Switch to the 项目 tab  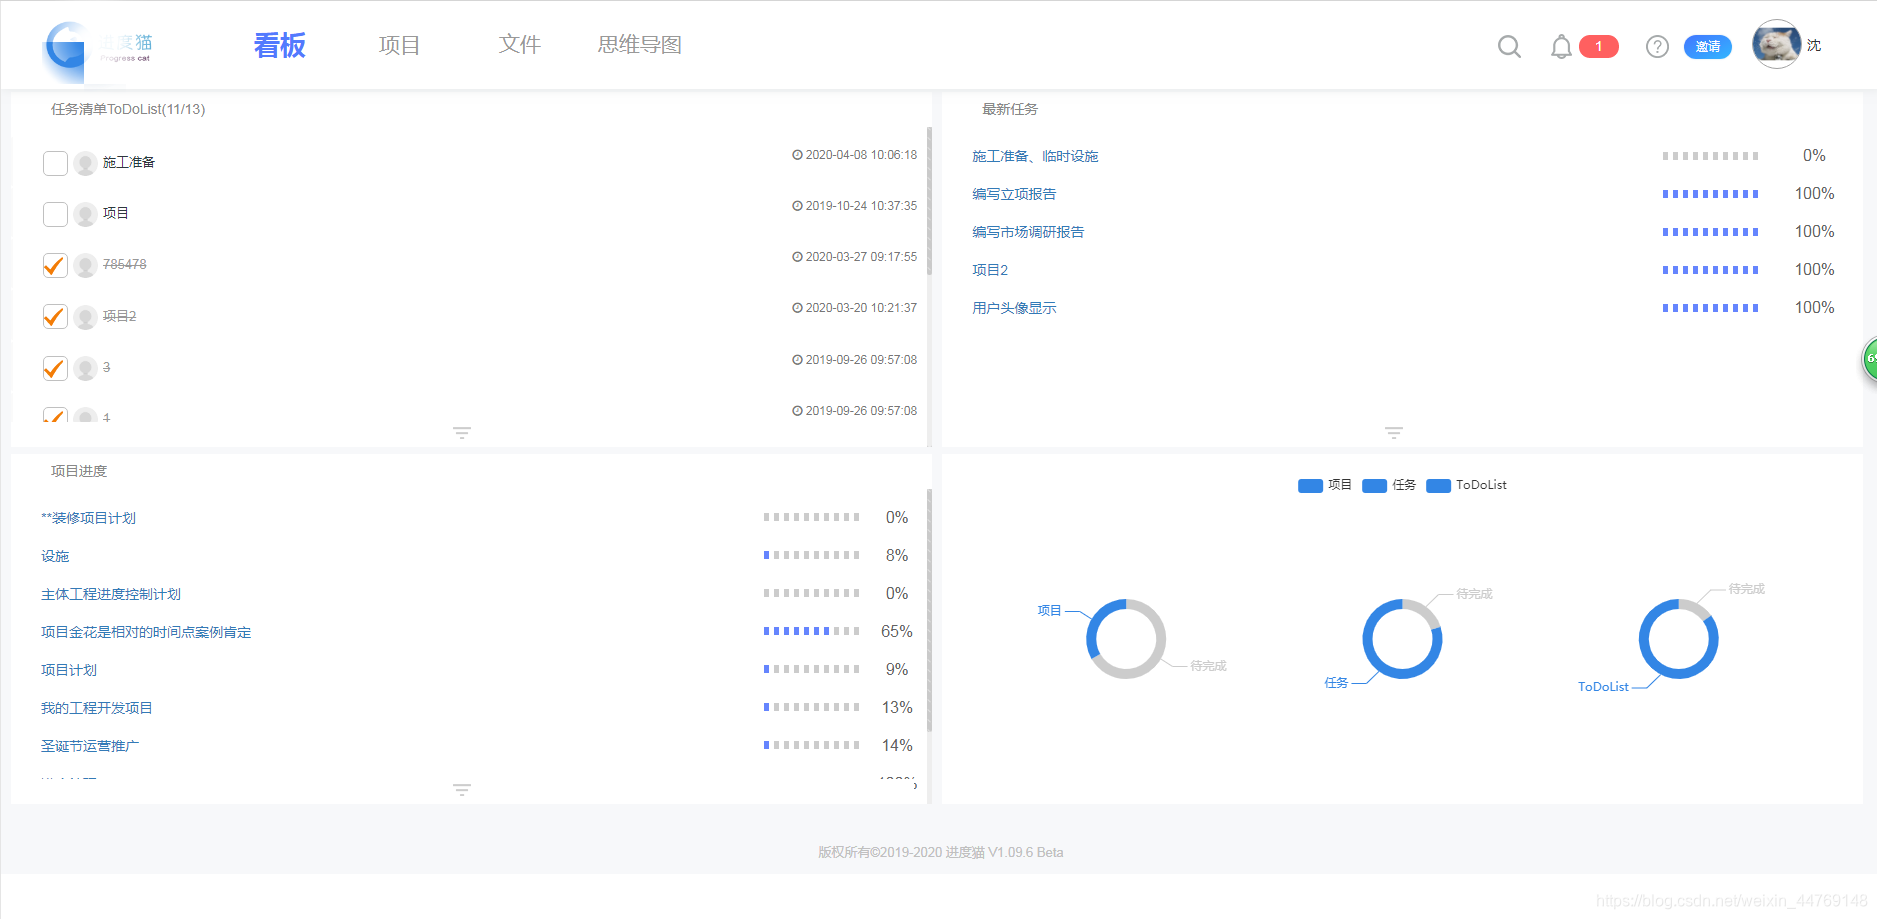[400, 44]
